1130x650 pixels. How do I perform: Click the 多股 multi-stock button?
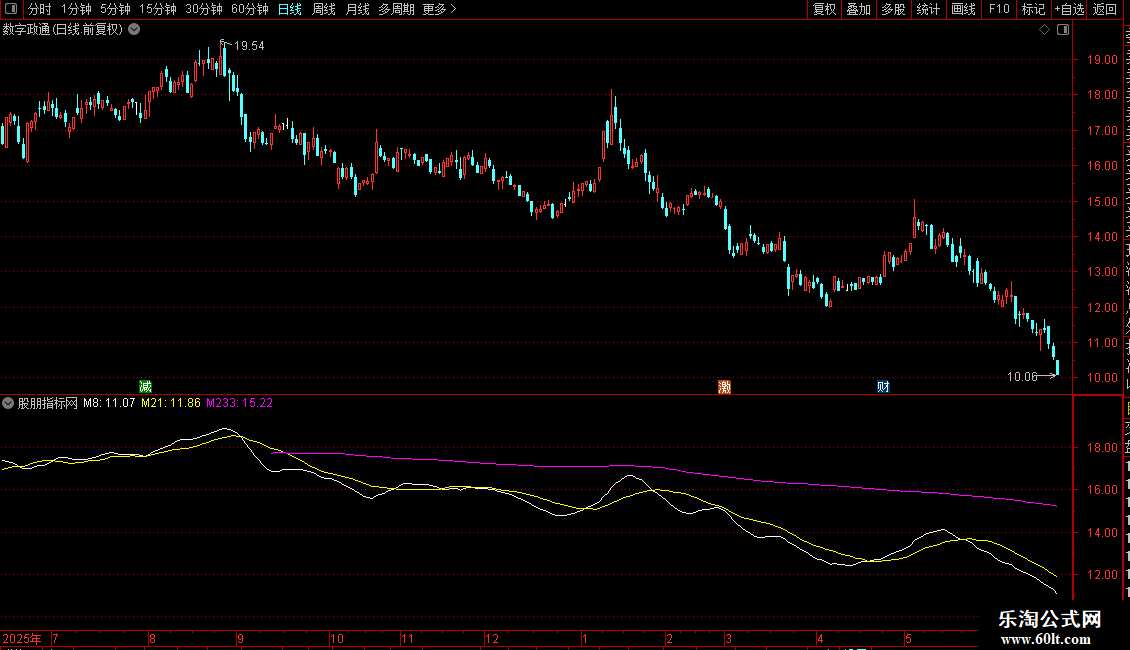click(893, 9)
